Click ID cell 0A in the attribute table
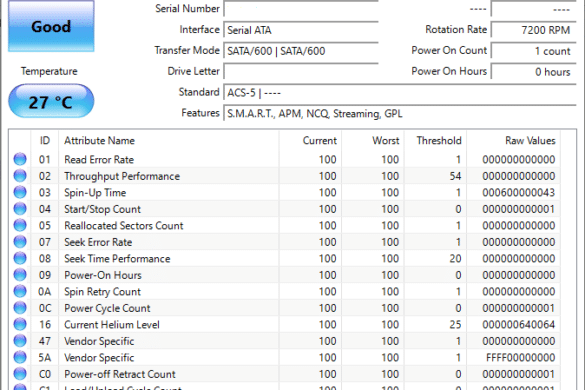The image size is (585, 390). coord(45,291)
